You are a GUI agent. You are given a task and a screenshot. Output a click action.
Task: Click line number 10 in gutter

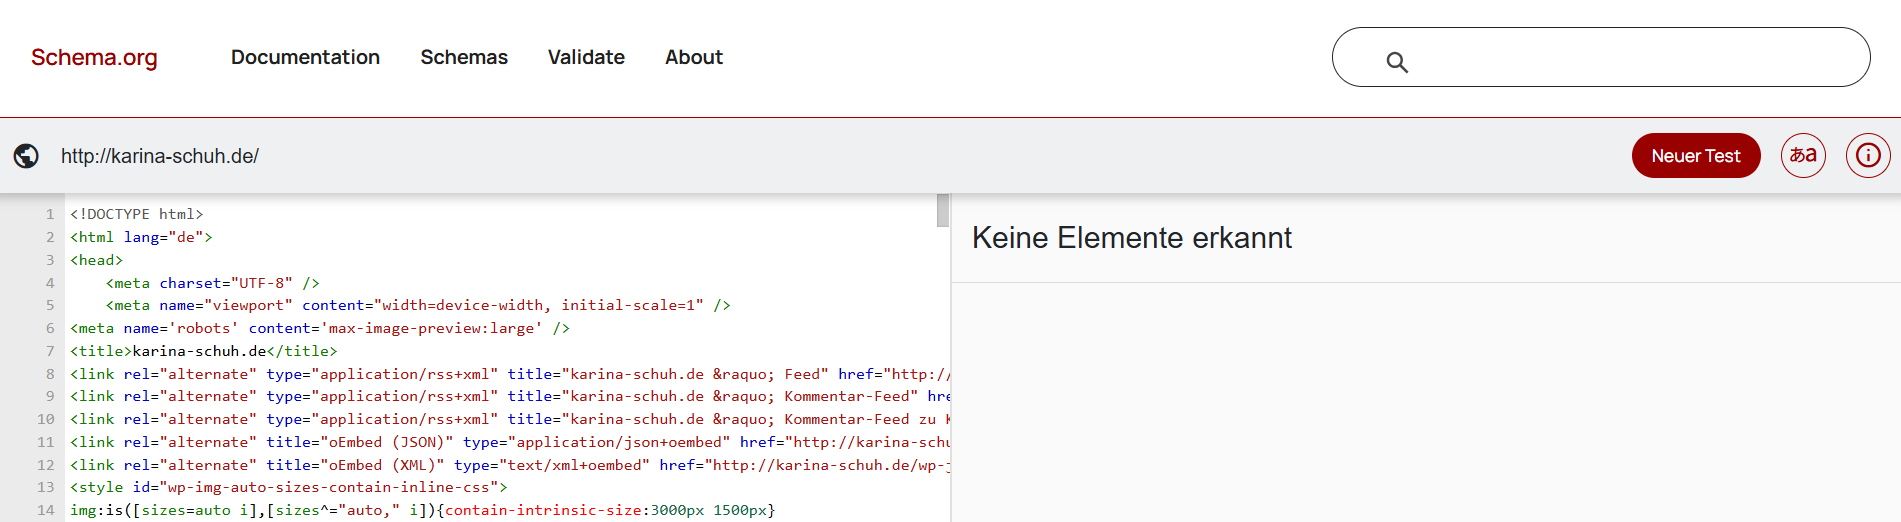pos(46,419)
